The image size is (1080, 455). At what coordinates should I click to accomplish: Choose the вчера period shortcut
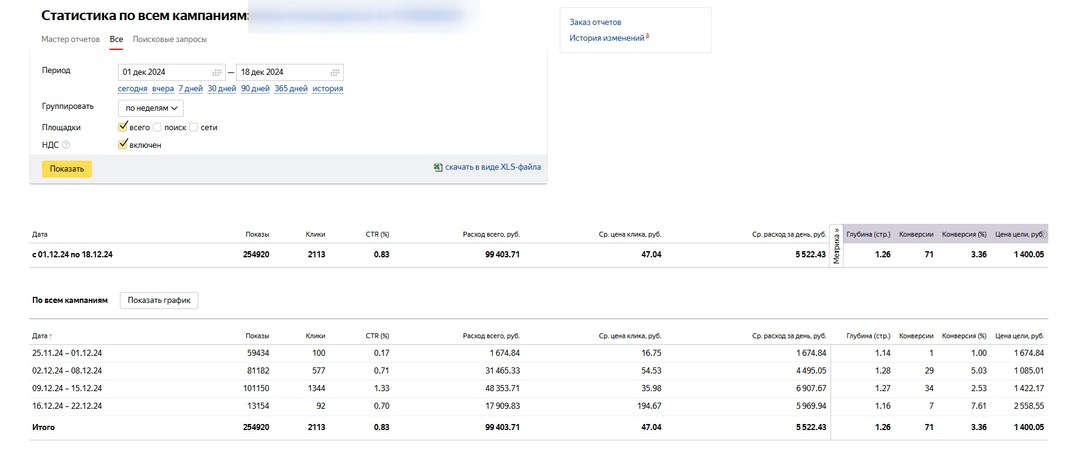(x=163, y=89)
